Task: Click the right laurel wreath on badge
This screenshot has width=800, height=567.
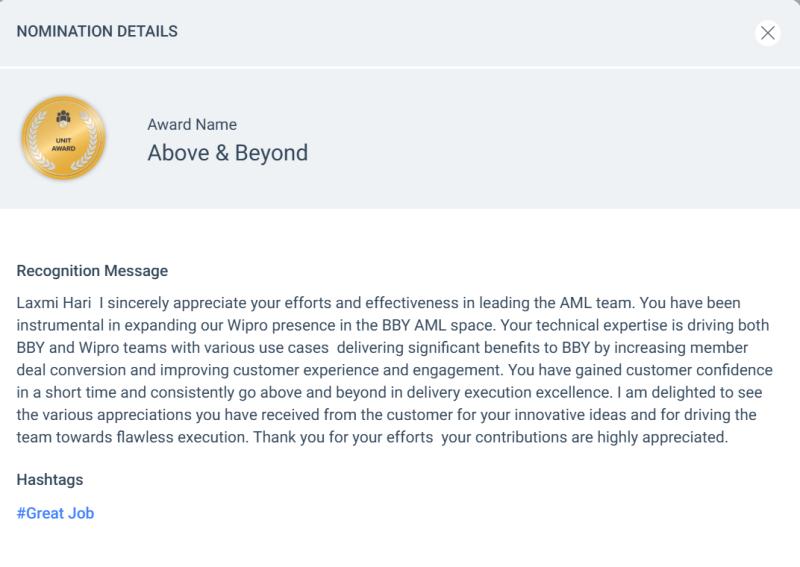Action: (87, 141)
